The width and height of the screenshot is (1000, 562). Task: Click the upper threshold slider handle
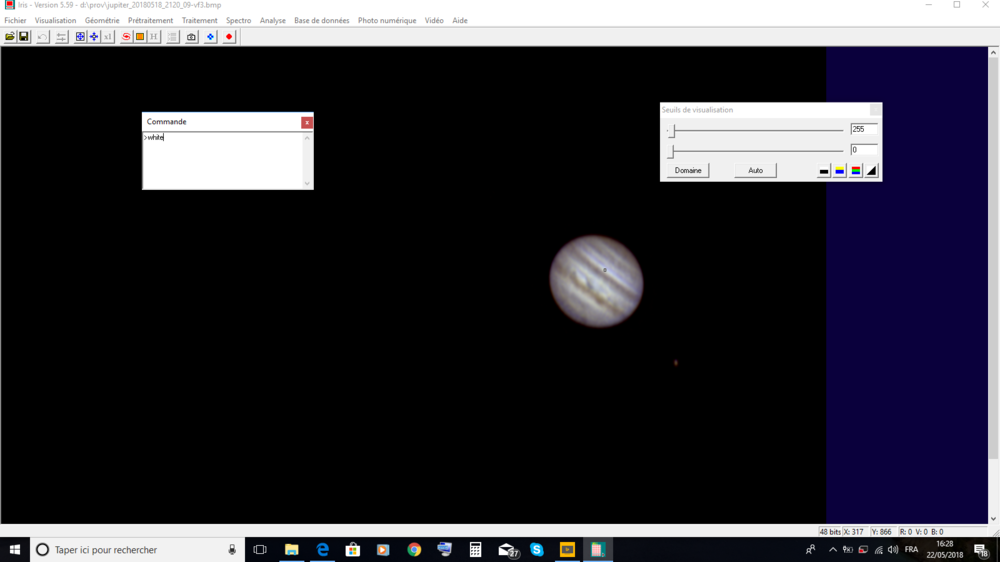672,130
